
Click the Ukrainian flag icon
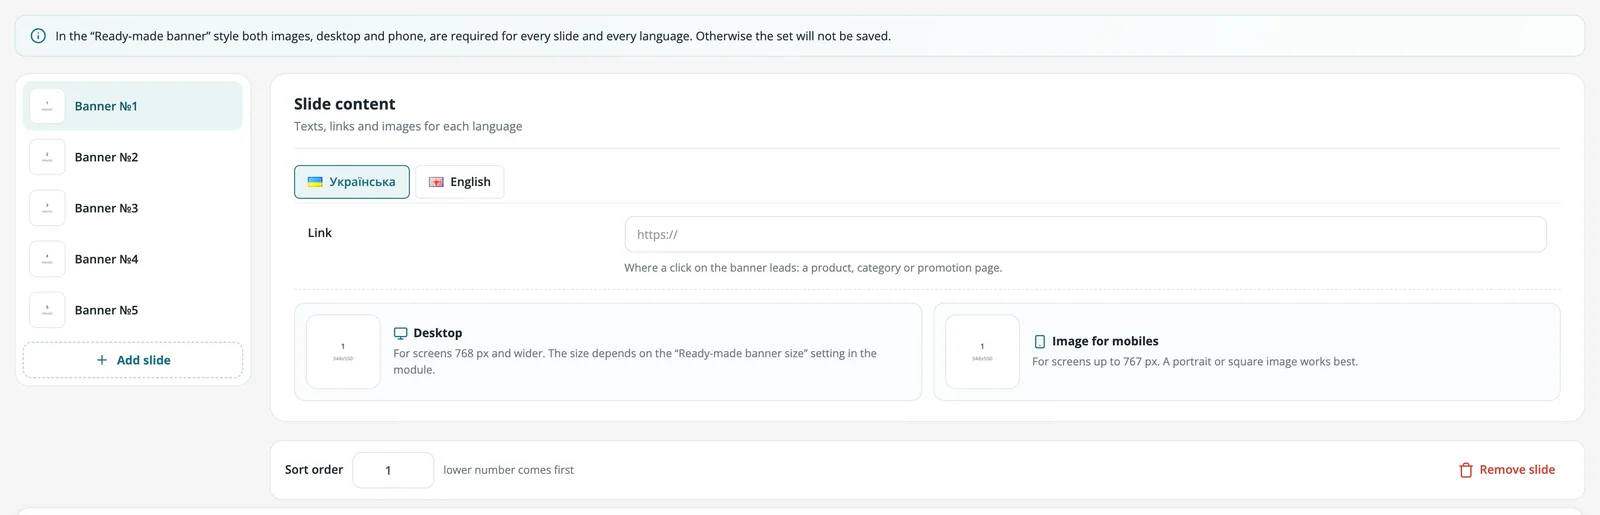[315, 182]
